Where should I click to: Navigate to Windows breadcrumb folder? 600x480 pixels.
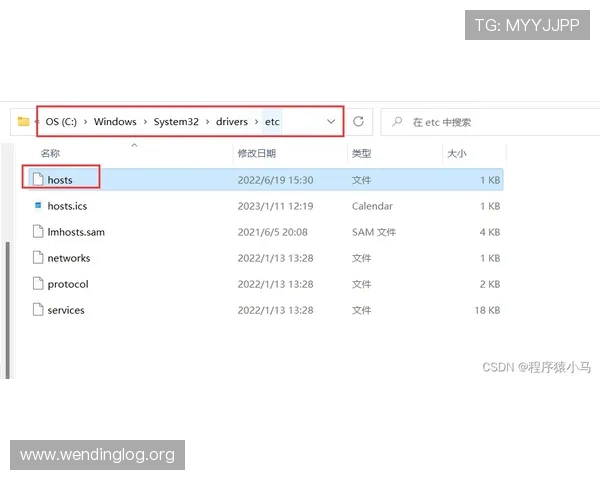click(x=115, y=122)
